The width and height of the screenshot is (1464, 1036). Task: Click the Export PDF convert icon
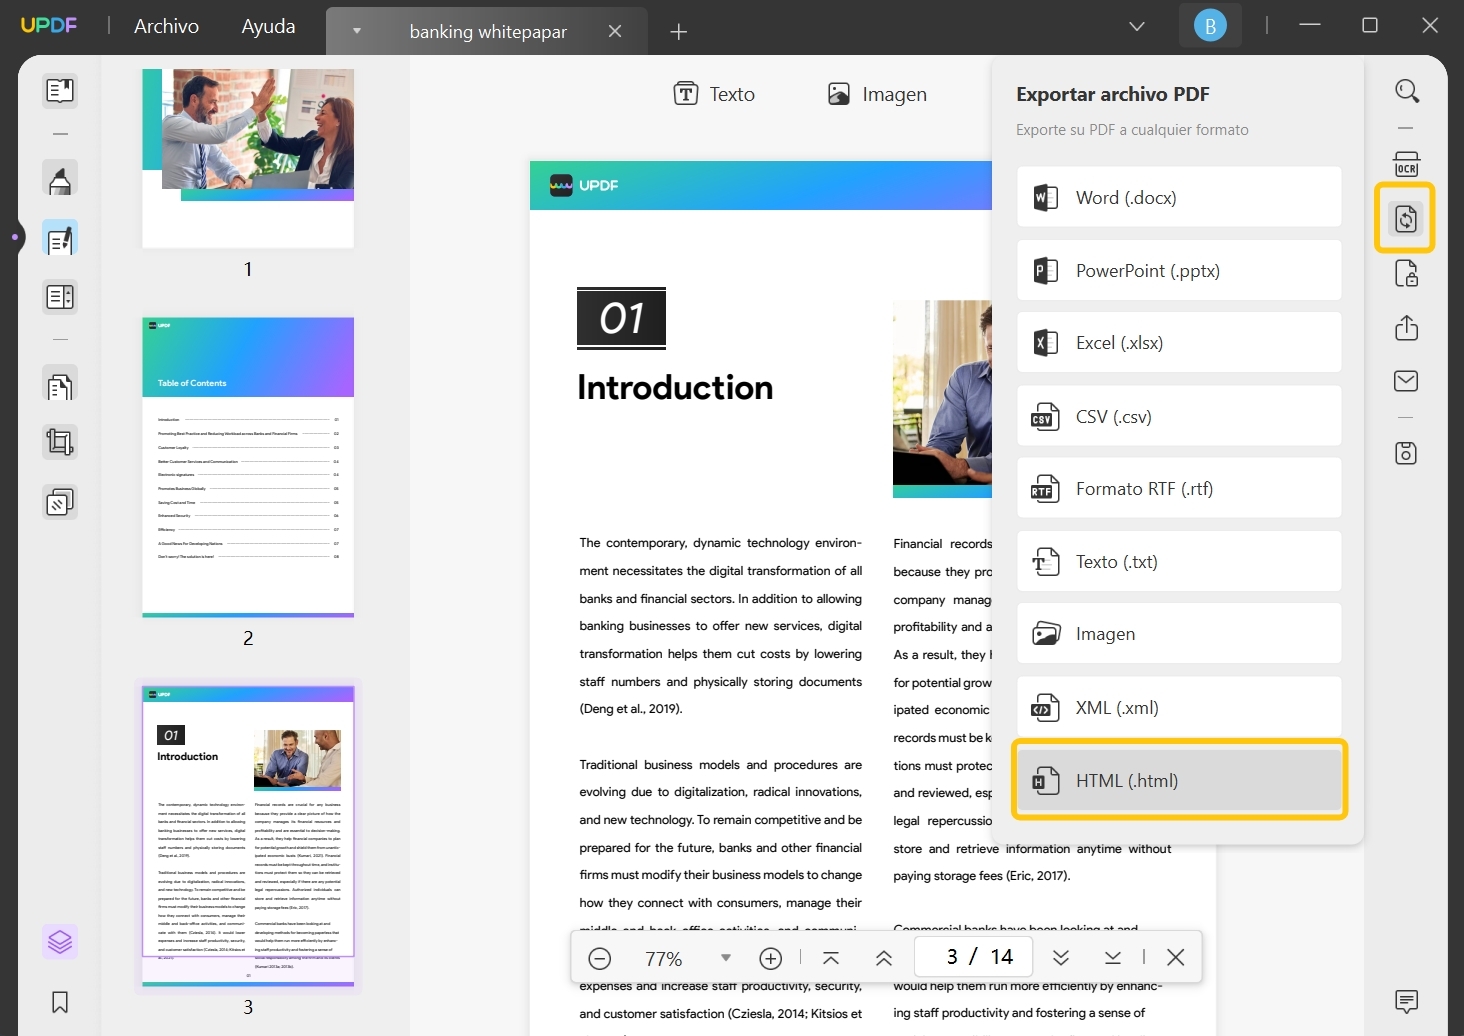pyautogui.click(x=1405, y=218)
